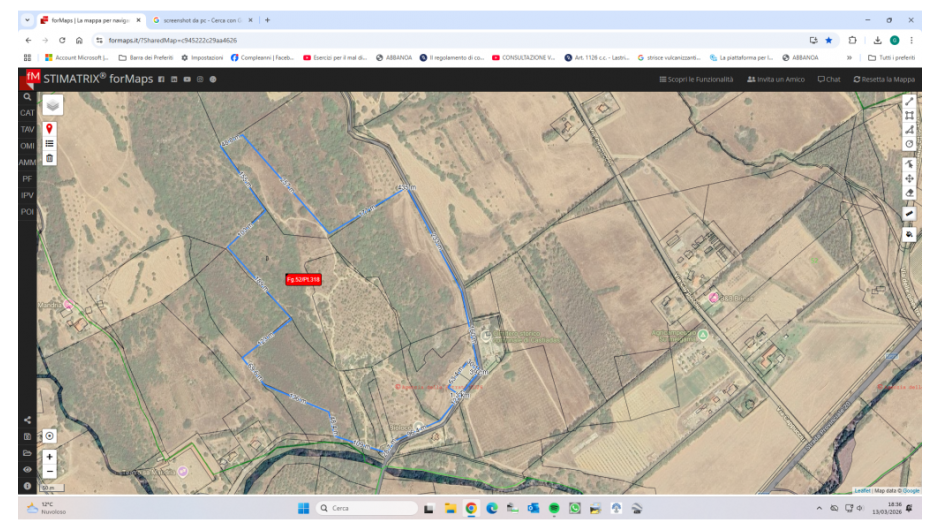Screen dimensions: 940x530
Task: Open the Tutti i preferiti folder
Action: tap(891, 58)
